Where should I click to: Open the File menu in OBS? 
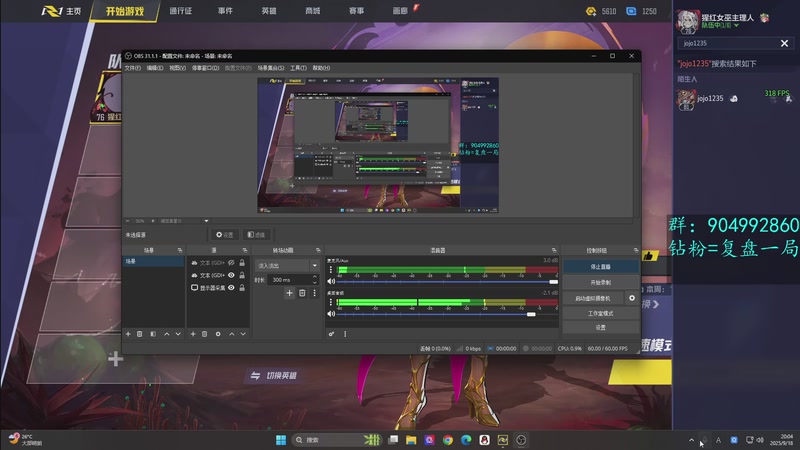[133, 68]
